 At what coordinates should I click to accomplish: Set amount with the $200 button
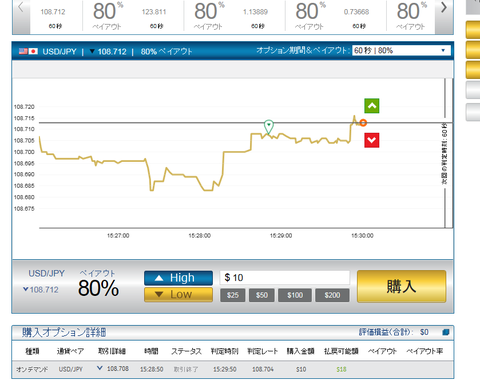(x=332, y=295)
